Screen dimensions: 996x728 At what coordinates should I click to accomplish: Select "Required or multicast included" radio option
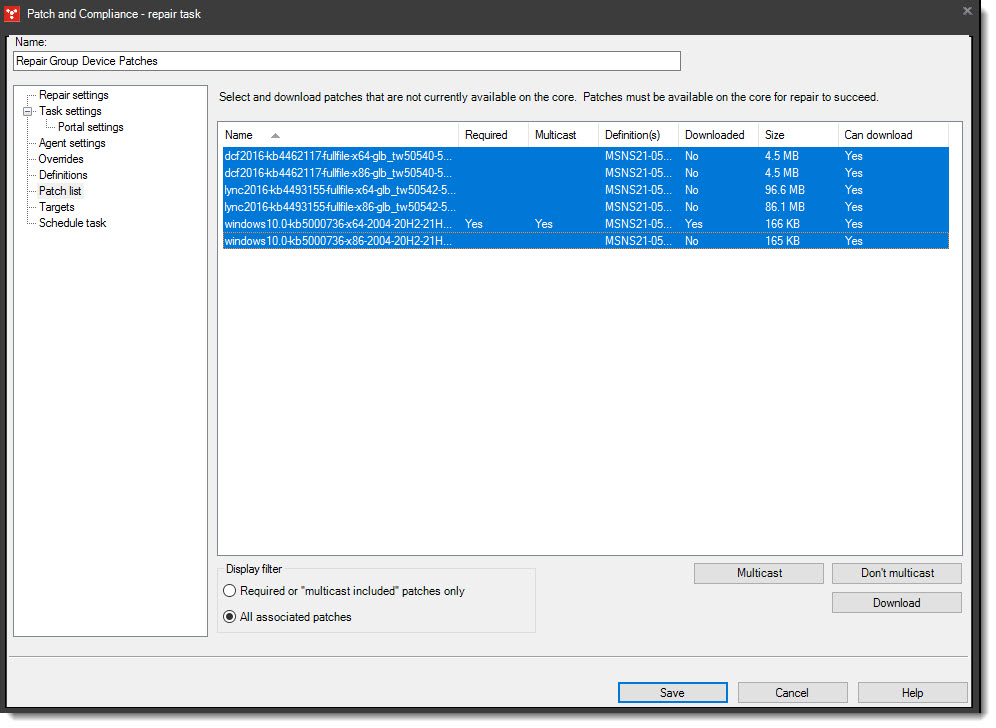click(x=230, y=591)
